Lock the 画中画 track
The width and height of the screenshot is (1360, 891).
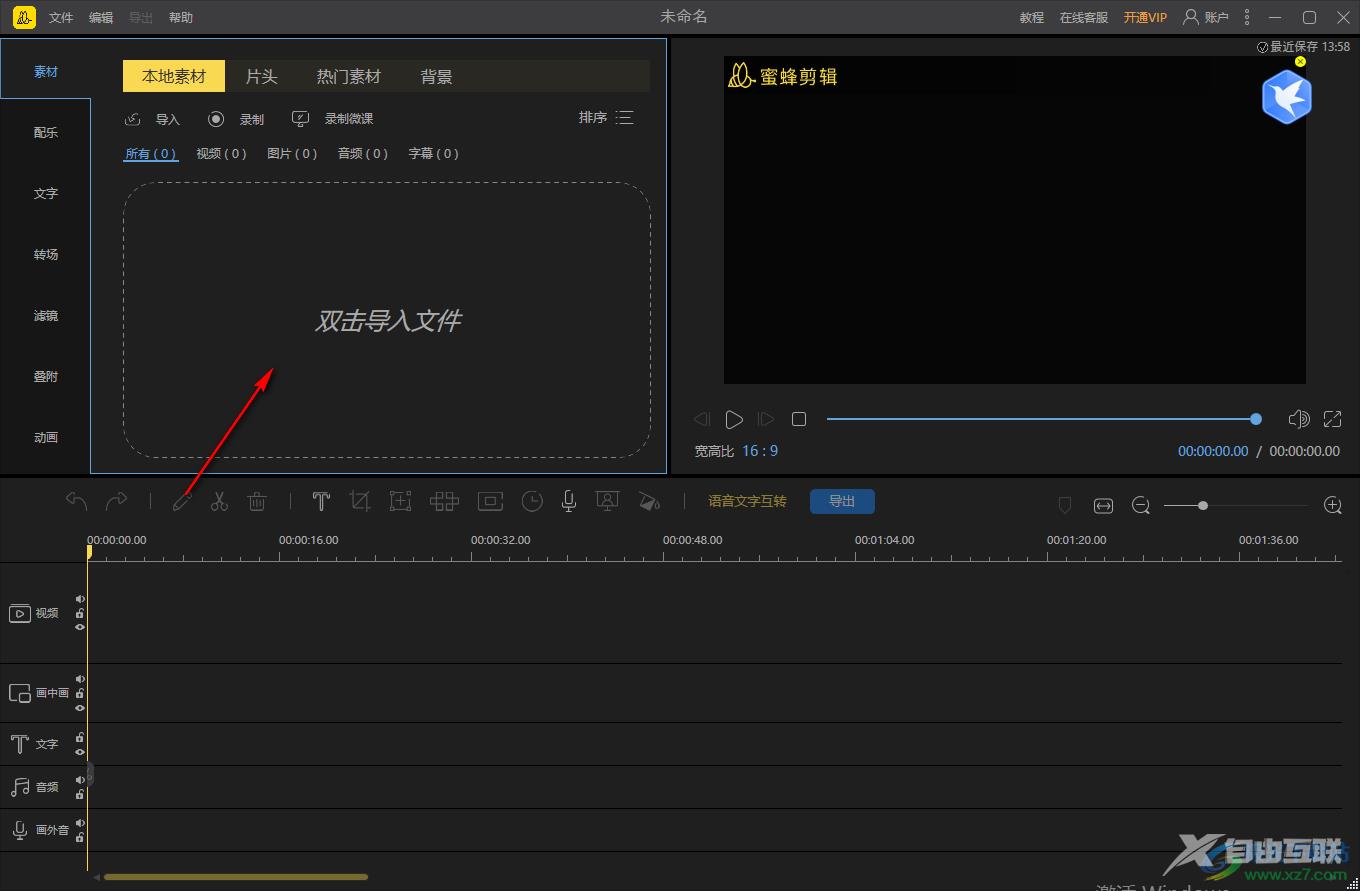[80, 693]
